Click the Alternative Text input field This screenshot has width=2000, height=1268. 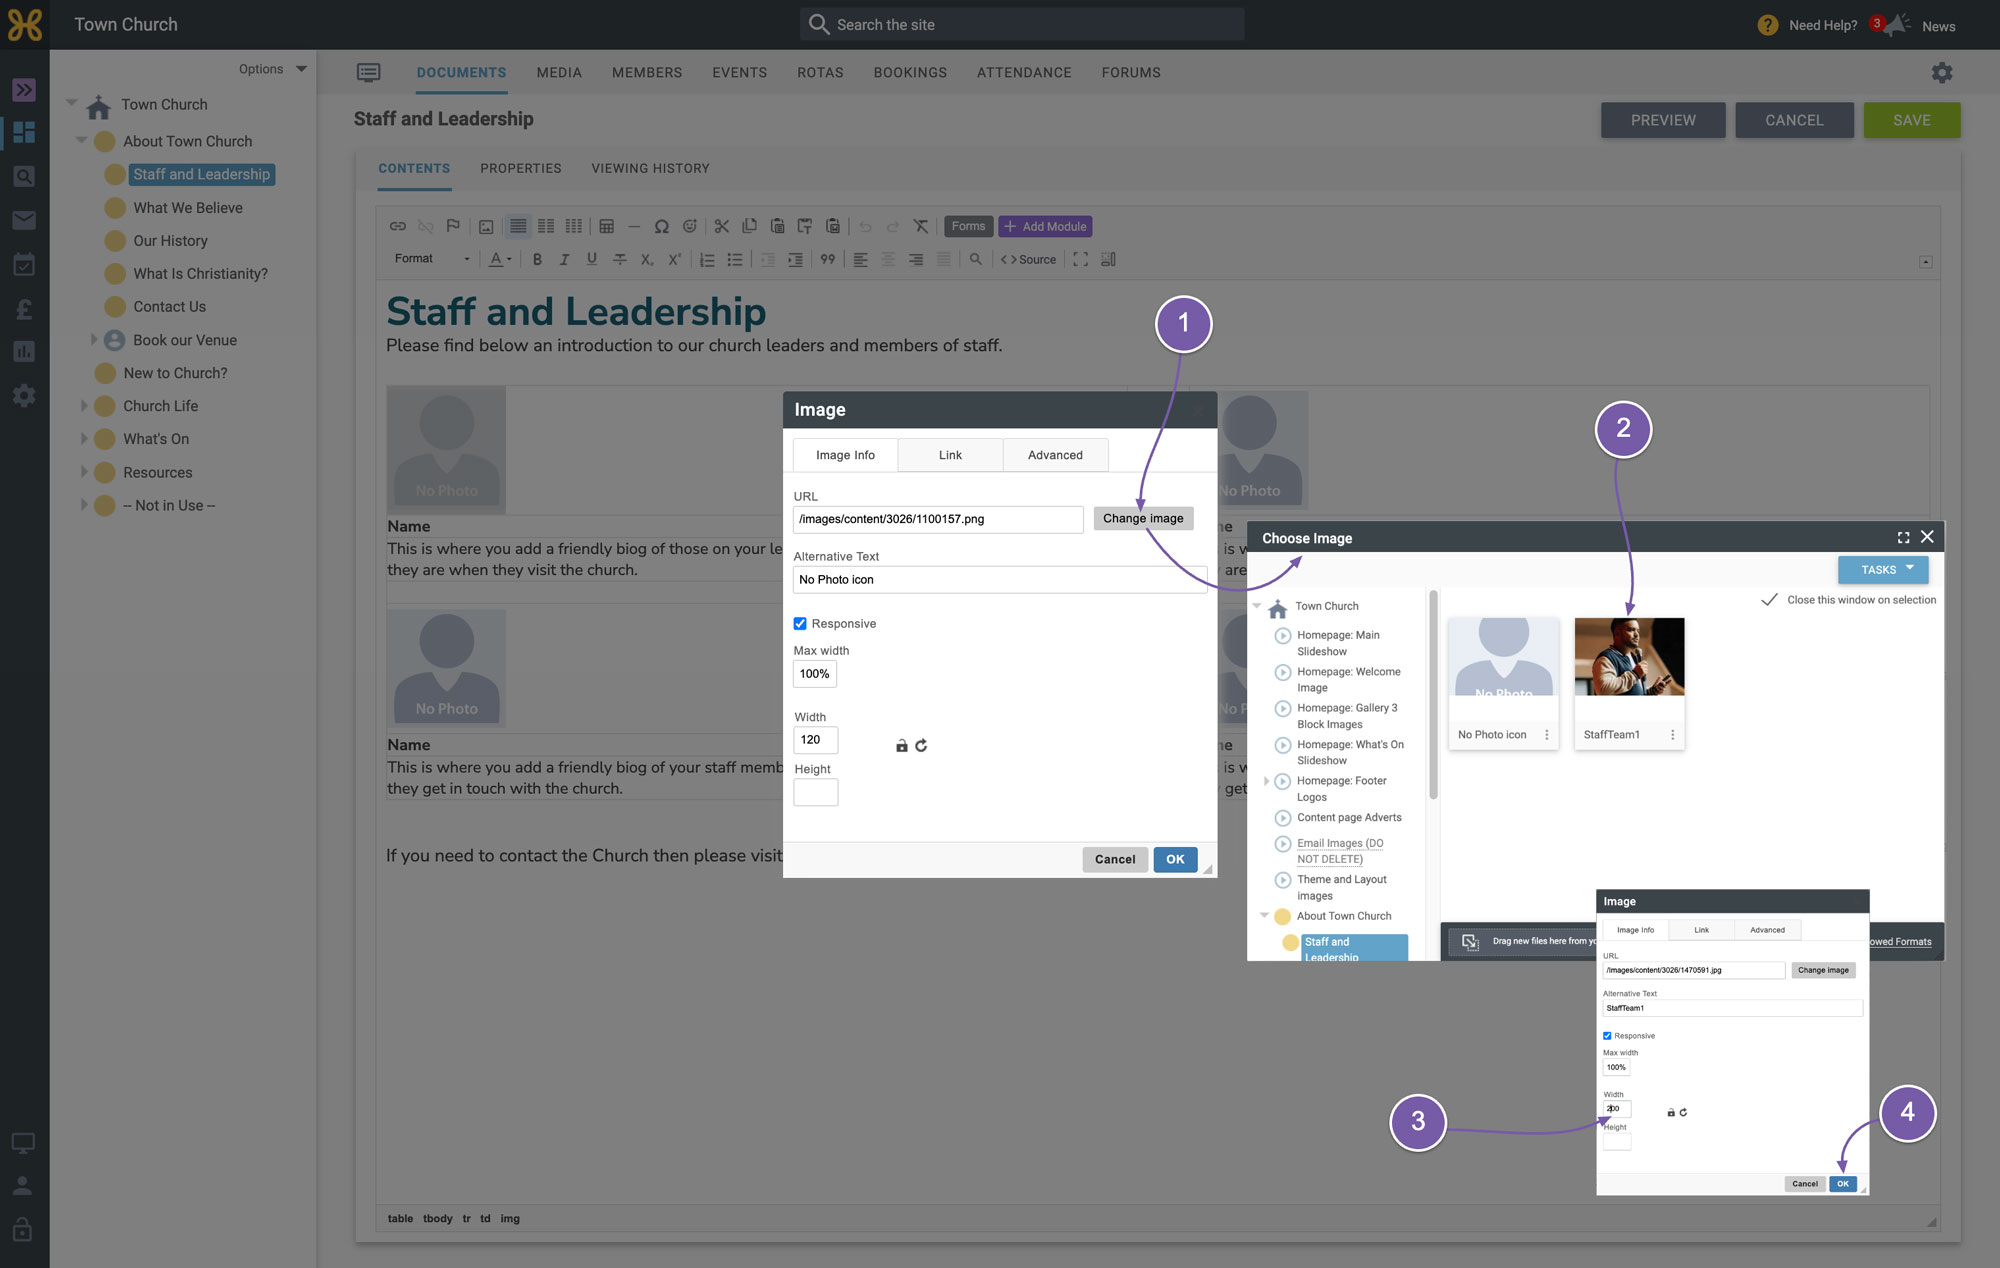pos(1000,580)
